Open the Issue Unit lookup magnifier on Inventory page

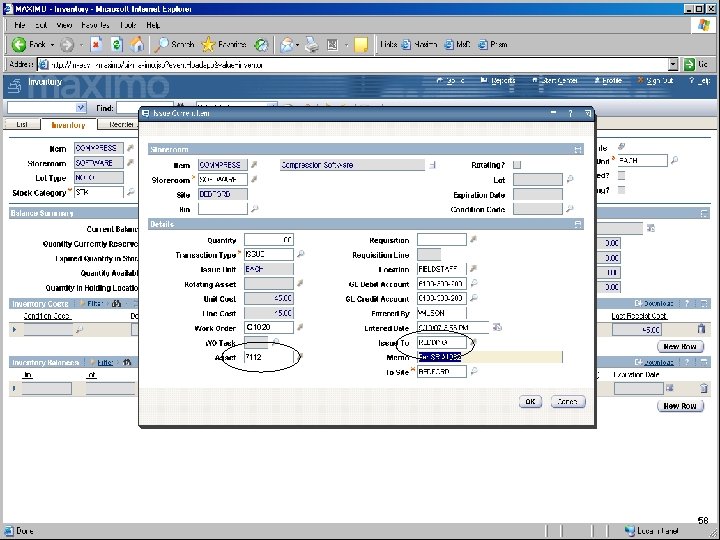coord(675,160)
